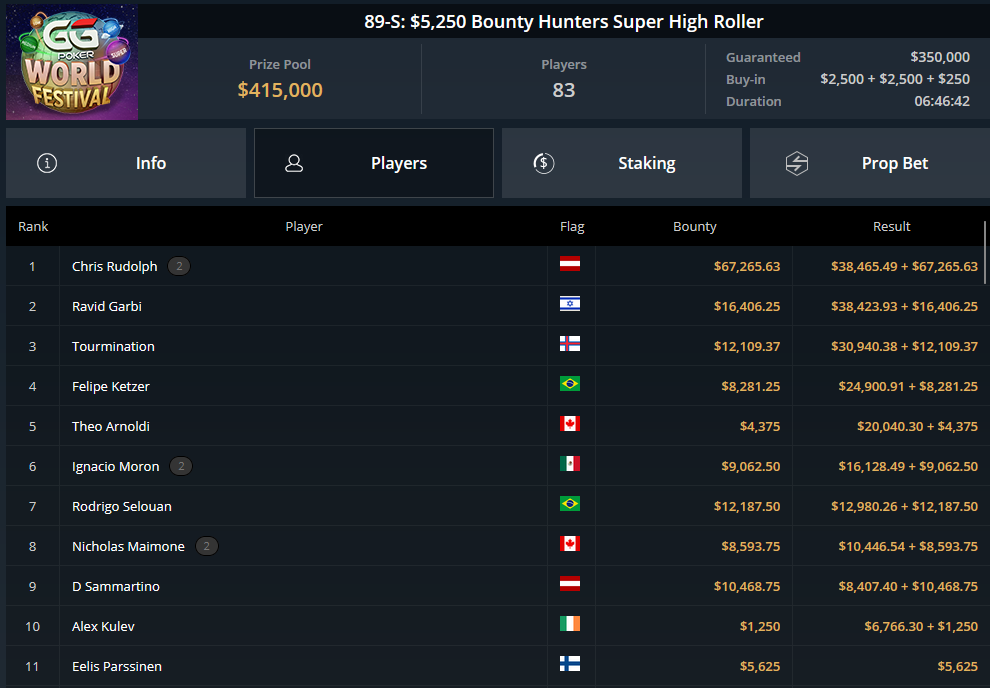Click Nicholas Maimone's bounty $8,593.75
Screen dimensions: 990x688
(751, 547)
